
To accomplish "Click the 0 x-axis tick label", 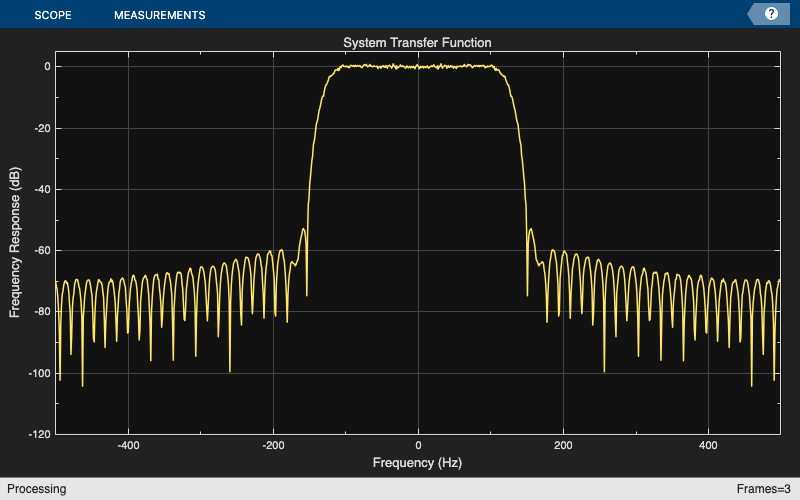I will click(x=418, y=445).
